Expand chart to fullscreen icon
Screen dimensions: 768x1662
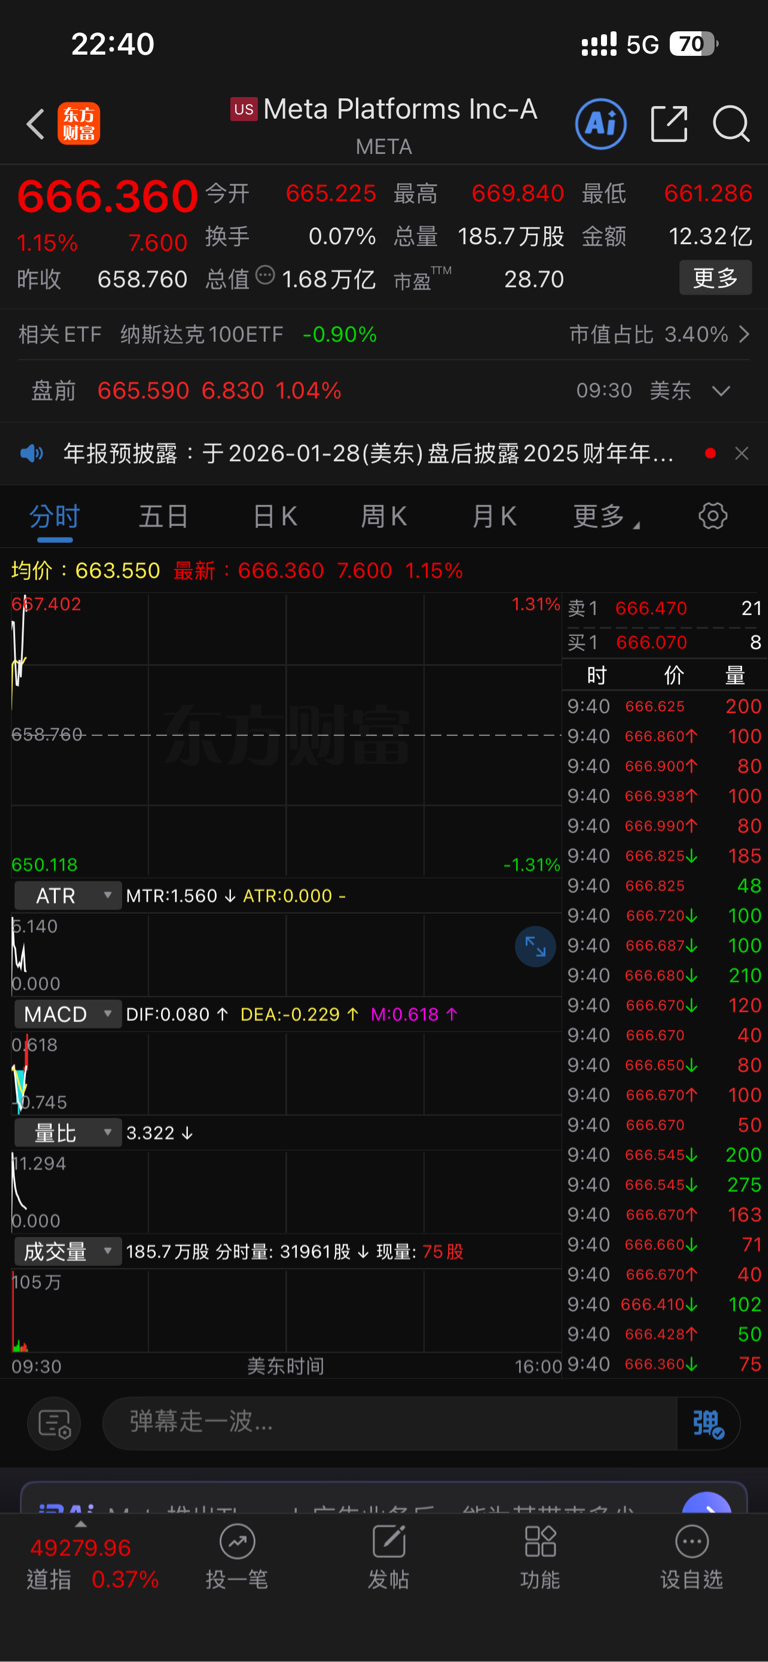pos(535,945)
